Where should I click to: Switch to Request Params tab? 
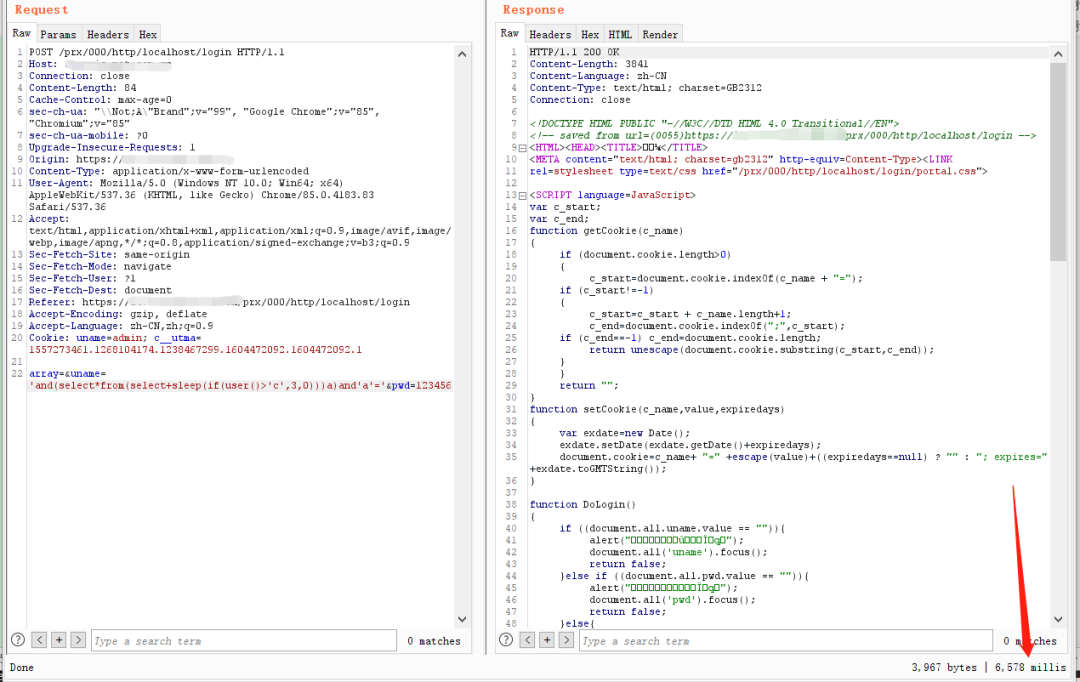pos(58,34)
